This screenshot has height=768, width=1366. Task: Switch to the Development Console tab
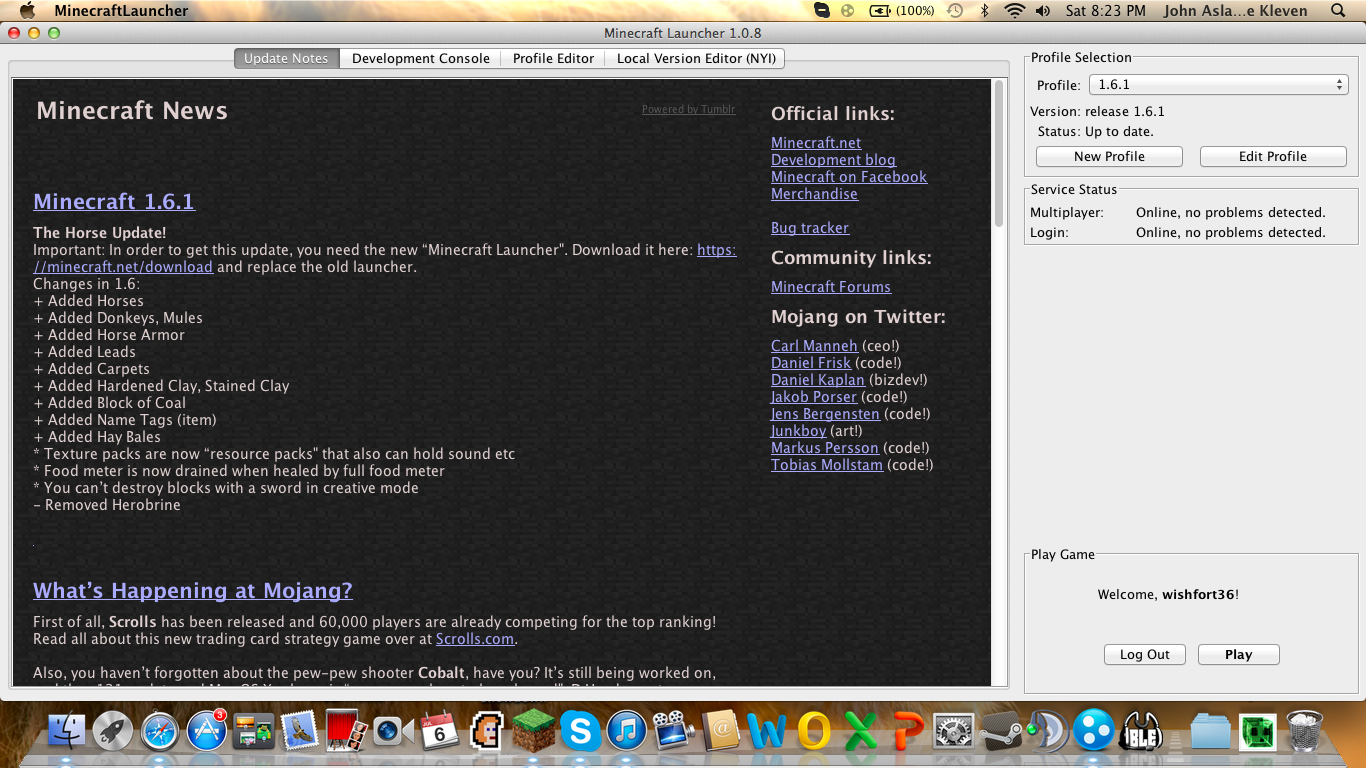point(421,58)
